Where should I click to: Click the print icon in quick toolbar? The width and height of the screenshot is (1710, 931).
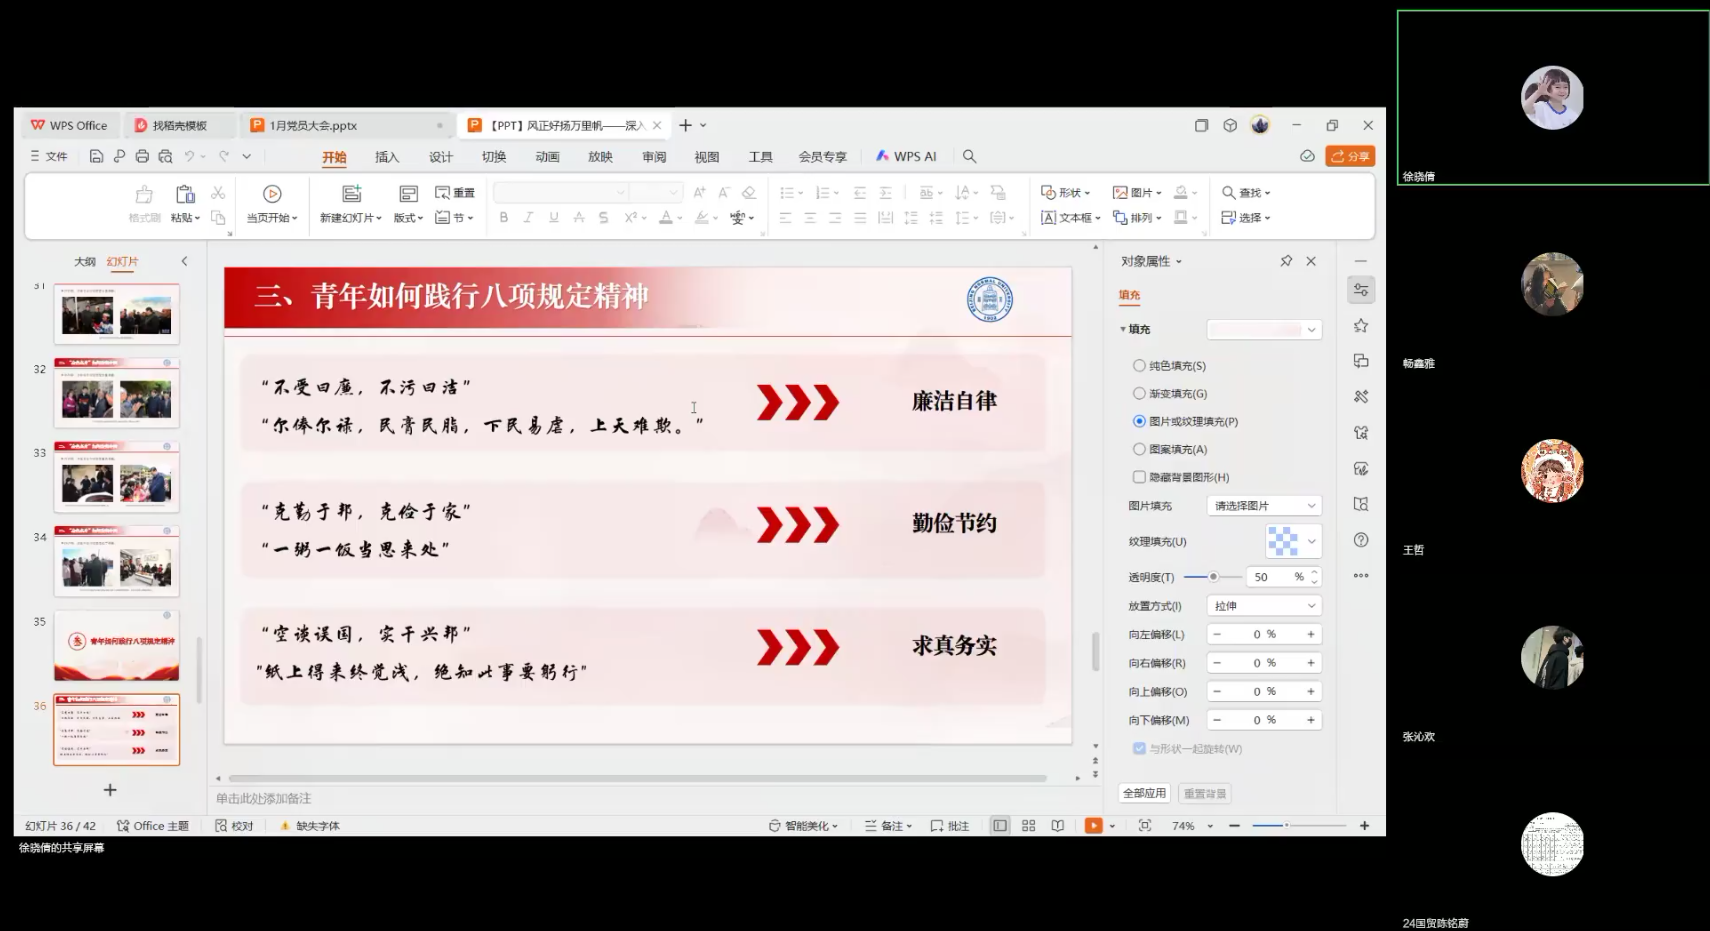pyautogui.click(x=142, y=156)
